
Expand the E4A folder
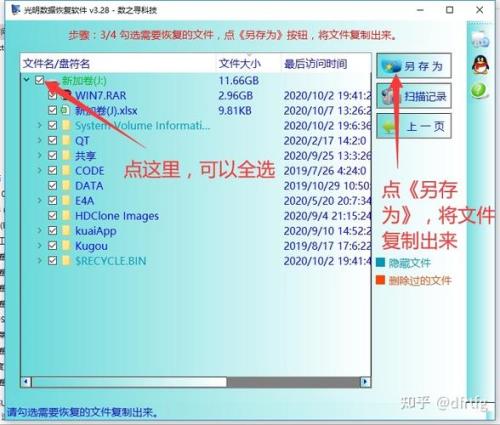(39, 200)
